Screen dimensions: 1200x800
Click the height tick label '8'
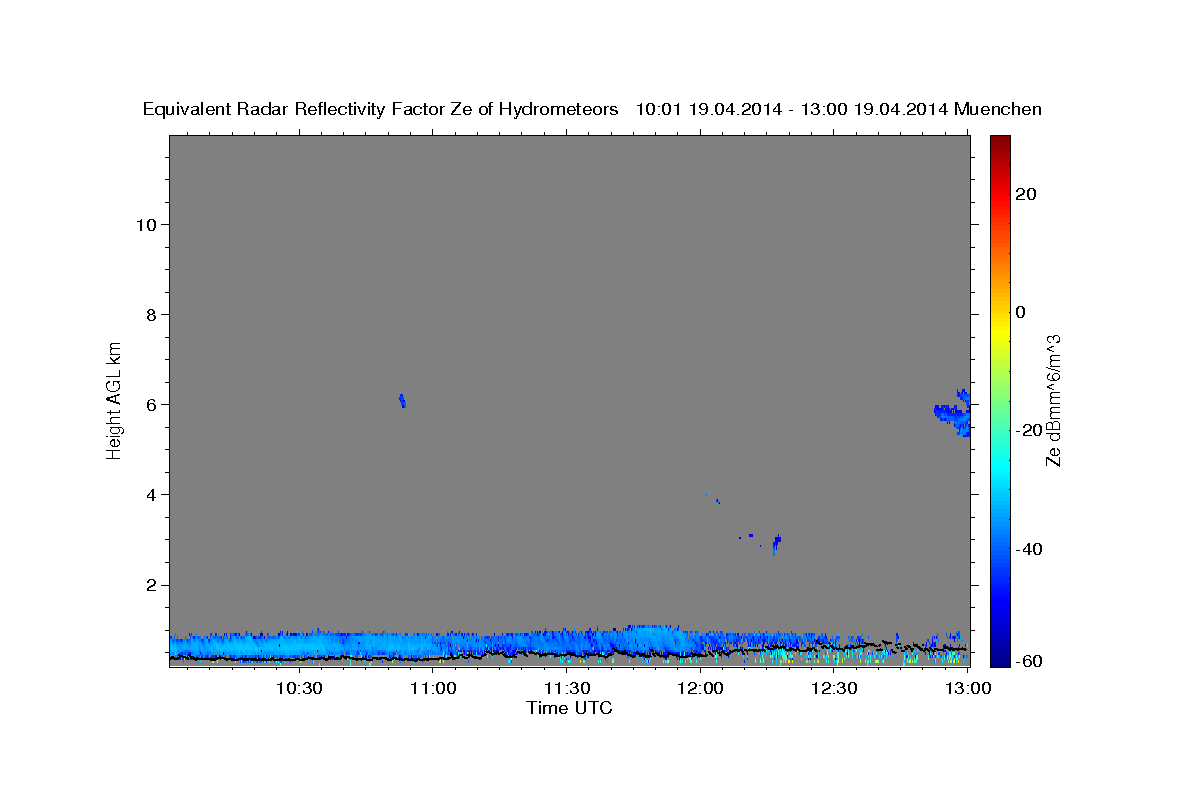coord(151,314)
